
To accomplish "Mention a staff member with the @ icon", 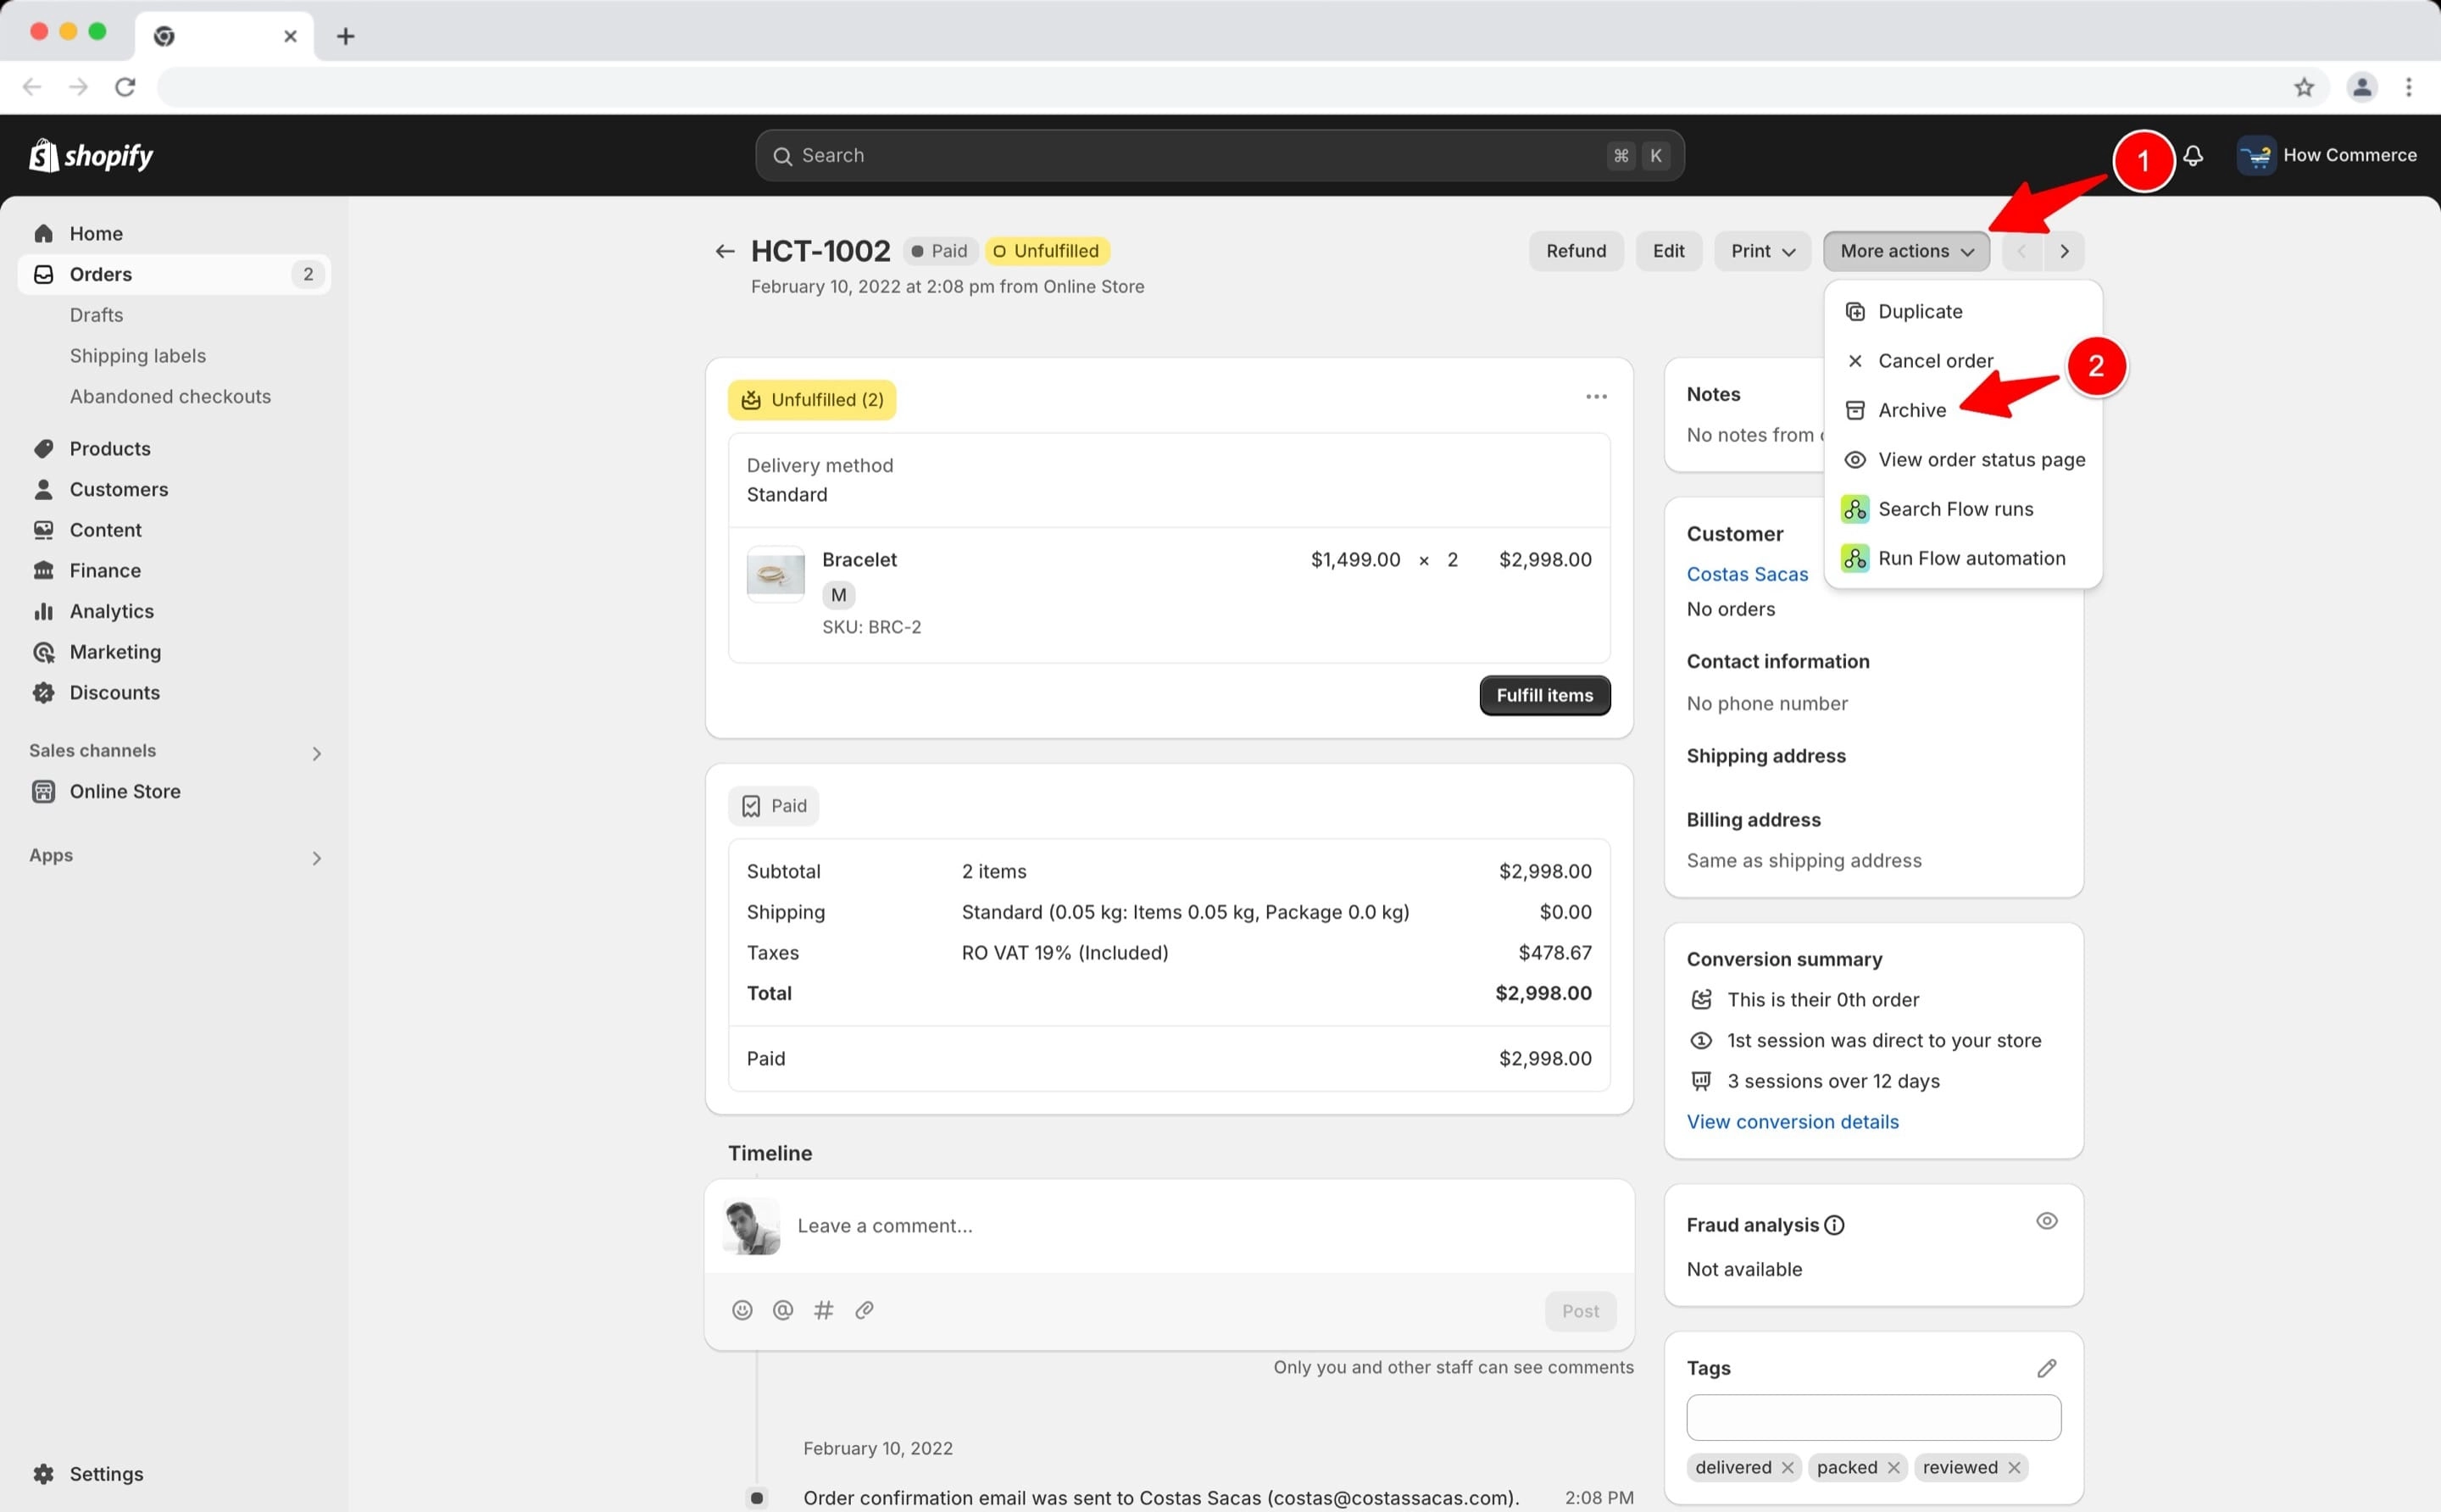I will [783, 1310].
